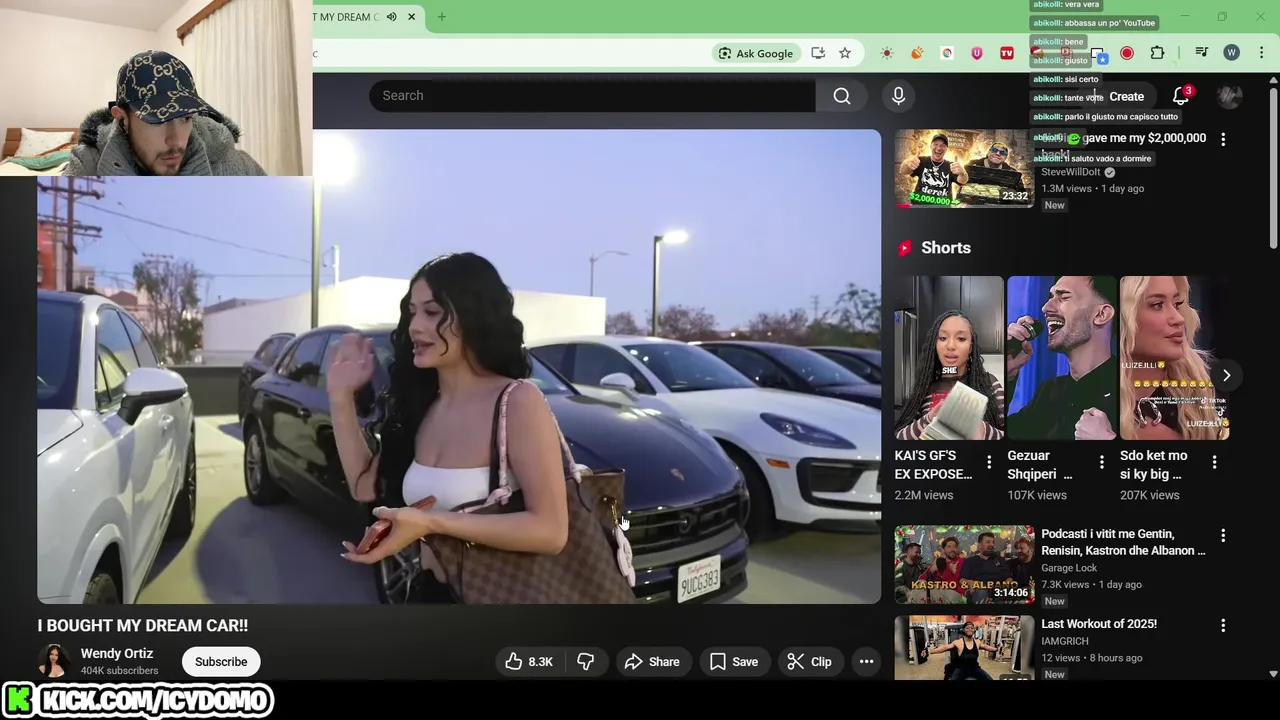Viewport: 1280px width, 720px height.
Task: Open the YouTube account avatar menu
Action: (1229, 96)
